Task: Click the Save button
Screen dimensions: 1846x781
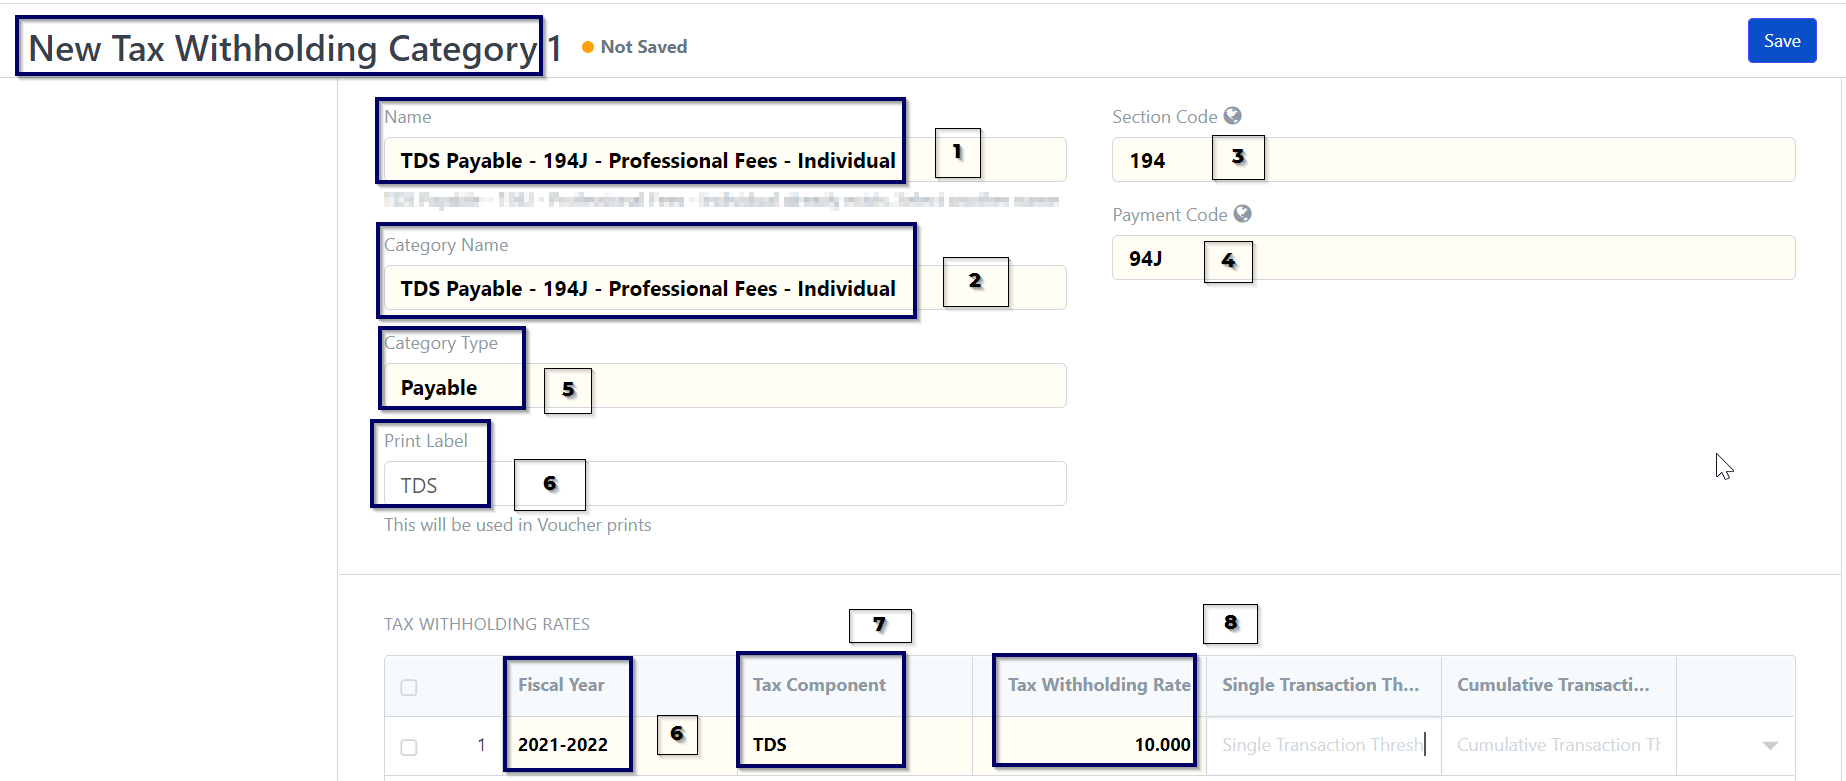Action: 1782,41
